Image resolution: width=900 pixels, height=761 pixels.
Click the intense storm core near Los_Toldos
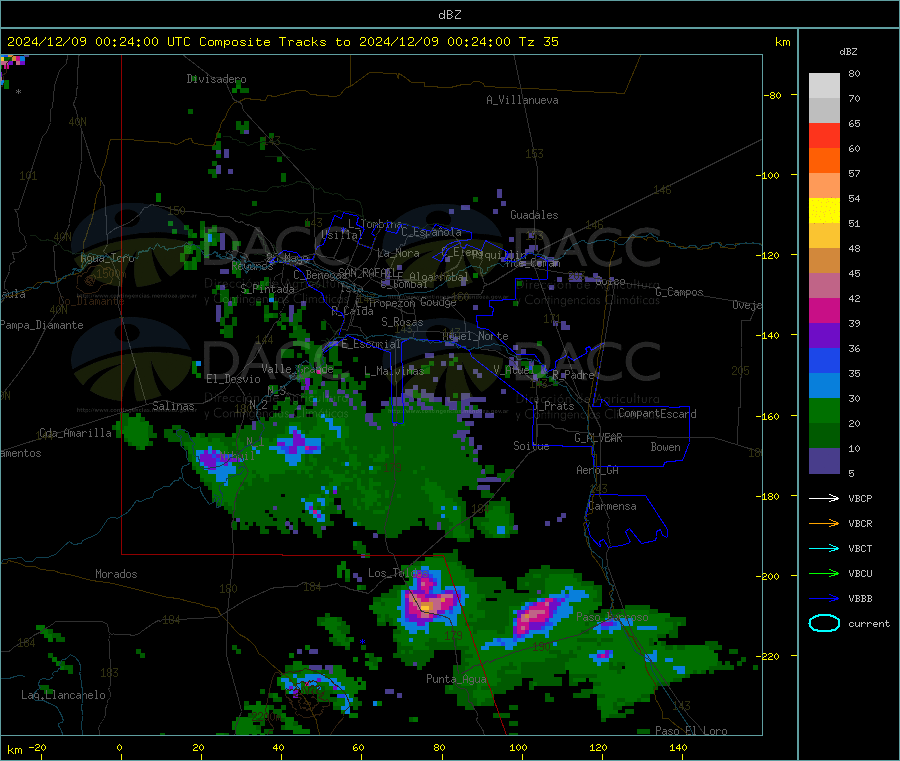(x=428, y=604)
